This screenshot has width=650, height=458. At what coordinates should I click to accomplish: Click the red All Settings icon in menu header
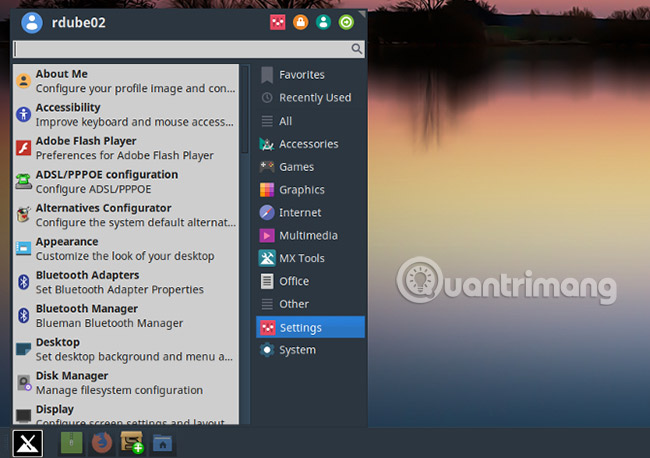point(278,22)
